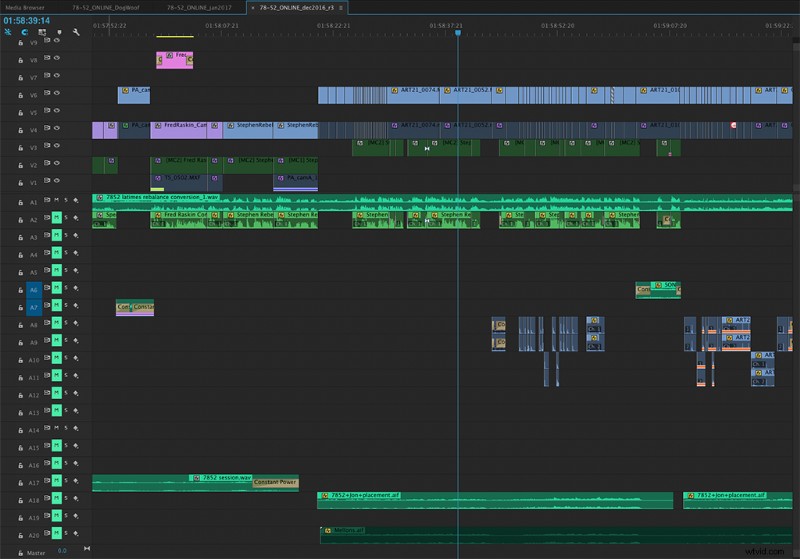The width and height of the screenshot is (800, 559).
Task: Click voice-over record icon on track A10
Action: click(76, 358)
